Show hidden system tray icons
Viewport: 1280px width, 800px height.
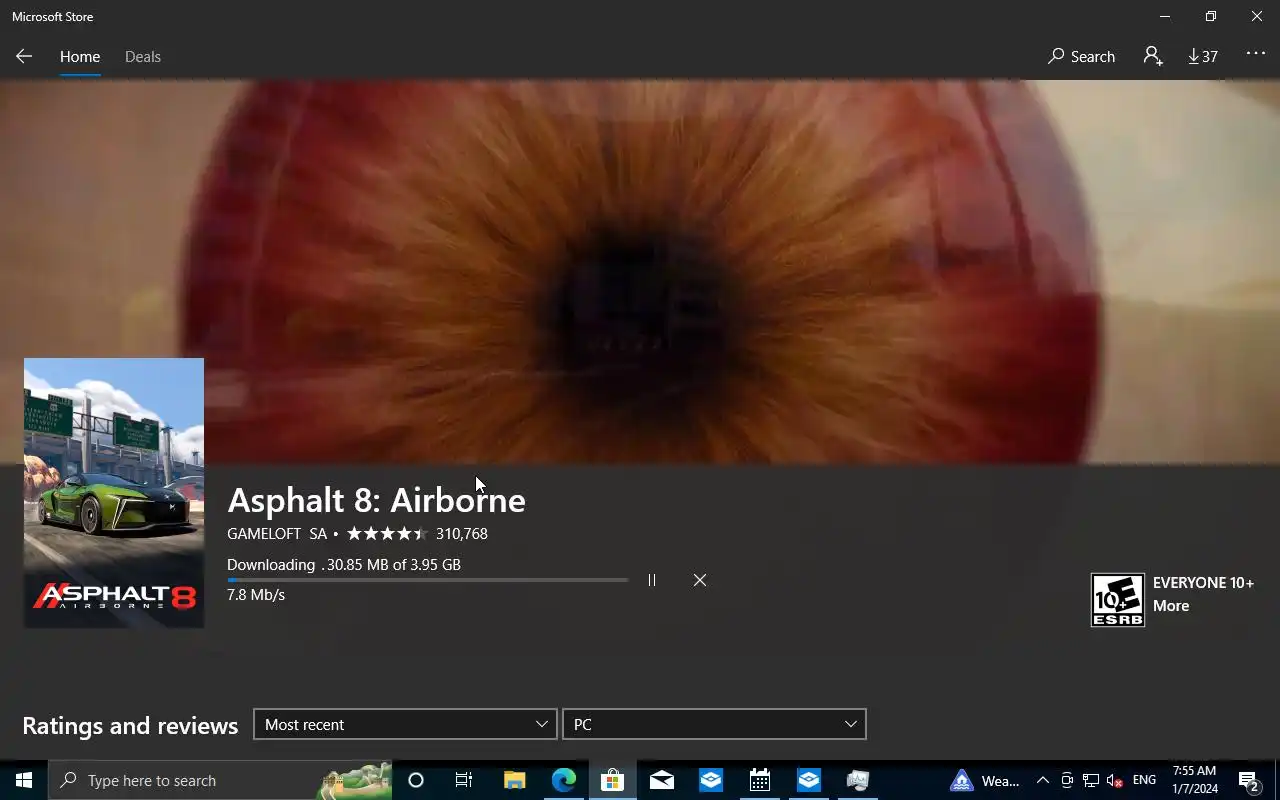(x=1042, y=780)
